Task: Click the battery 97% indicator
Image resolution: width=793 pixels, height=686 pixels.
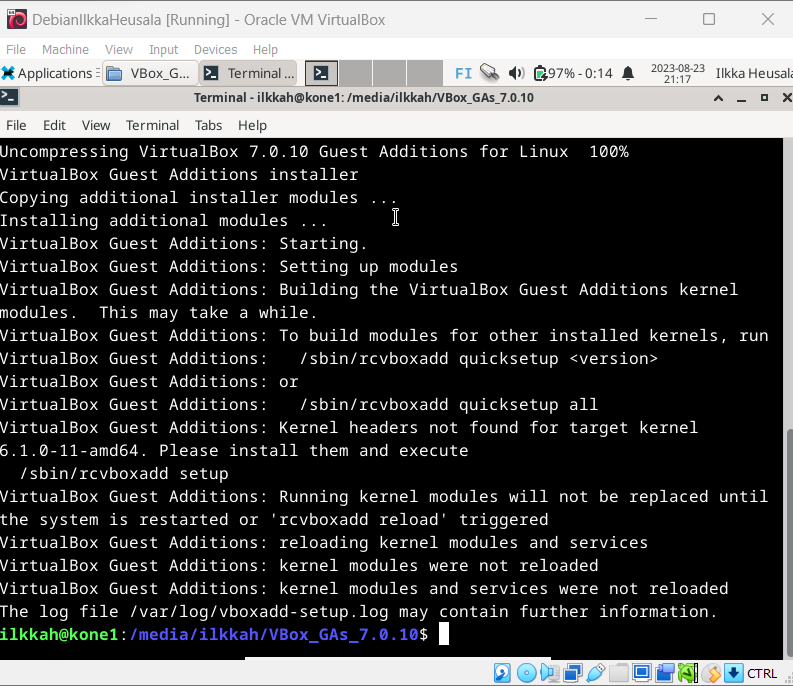Action: [574, 73]
